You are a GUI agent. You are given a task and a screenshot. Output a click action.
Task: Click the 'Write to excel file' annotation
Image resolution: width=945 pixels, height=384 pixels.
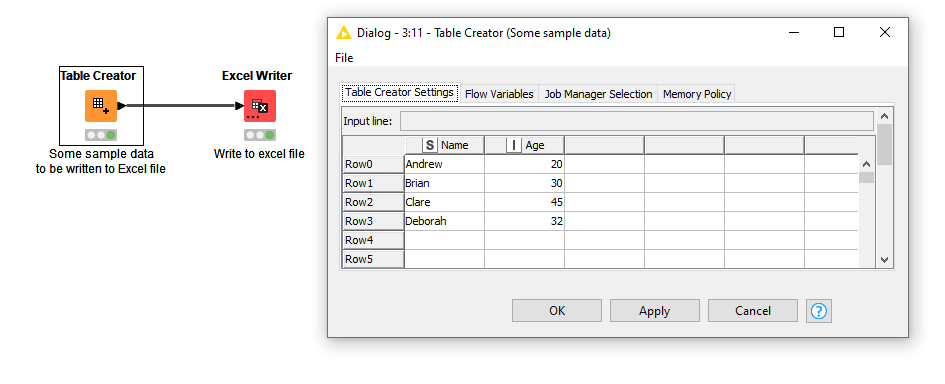point(259,154)
